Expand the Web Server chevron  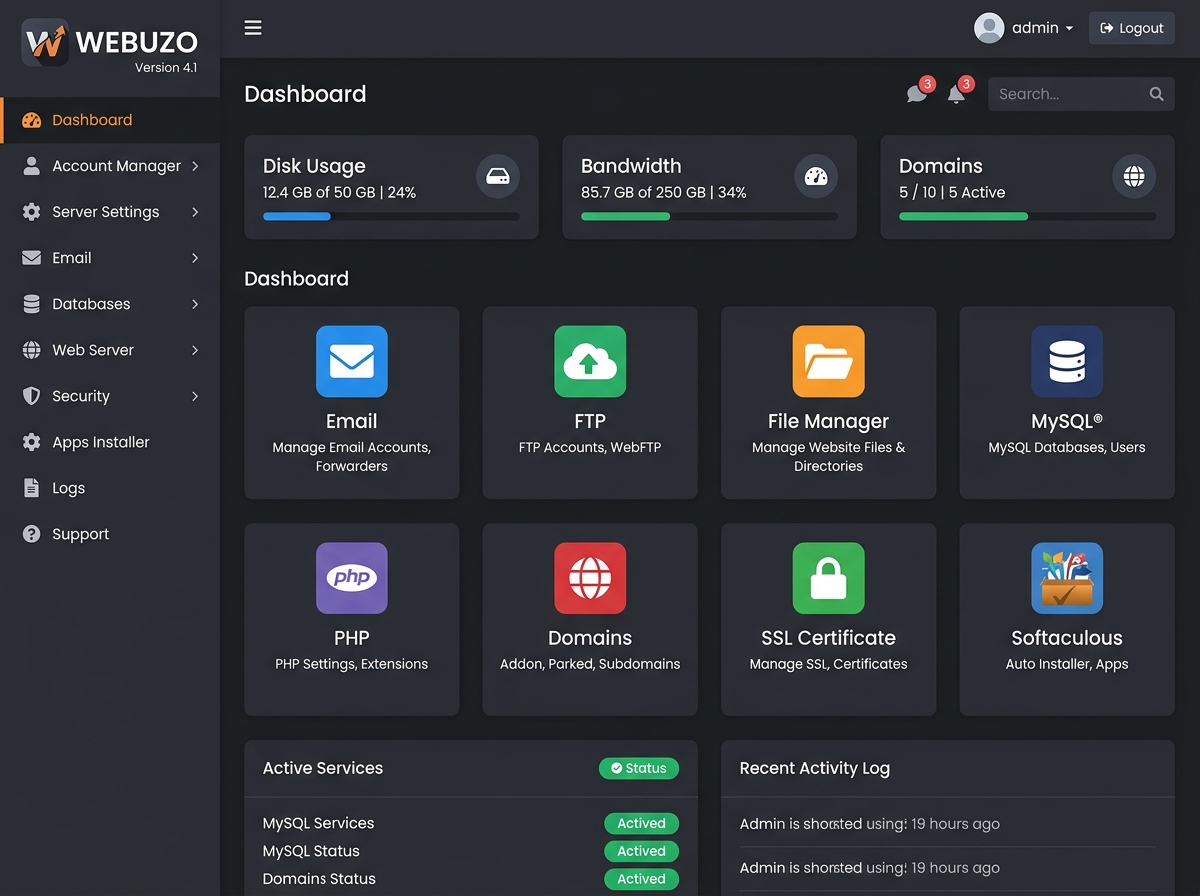[195, 350]
